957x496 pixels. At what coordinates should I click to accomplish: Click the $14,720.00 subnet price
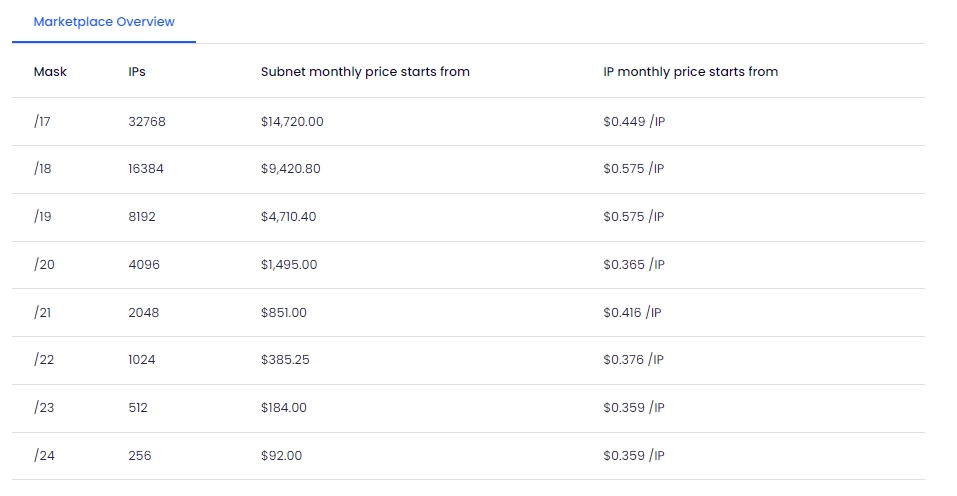pyautogui.click(x=292, y=121)
